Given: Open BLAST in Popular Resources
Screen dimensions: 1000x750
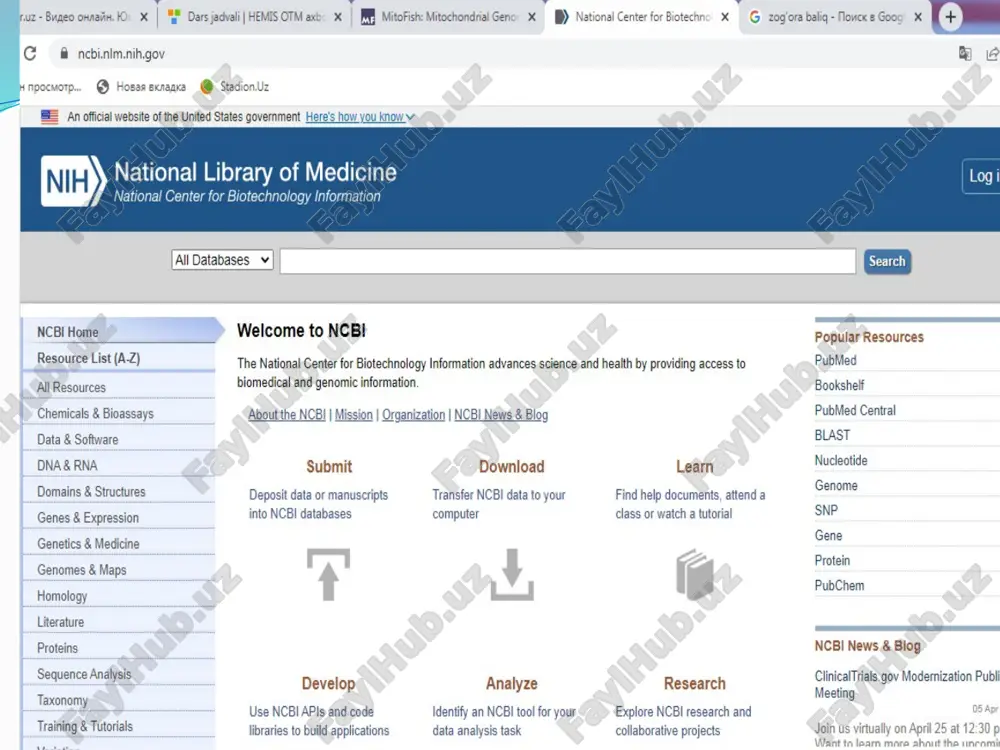Looking at the screenshot, I should (x=832, y=435).
